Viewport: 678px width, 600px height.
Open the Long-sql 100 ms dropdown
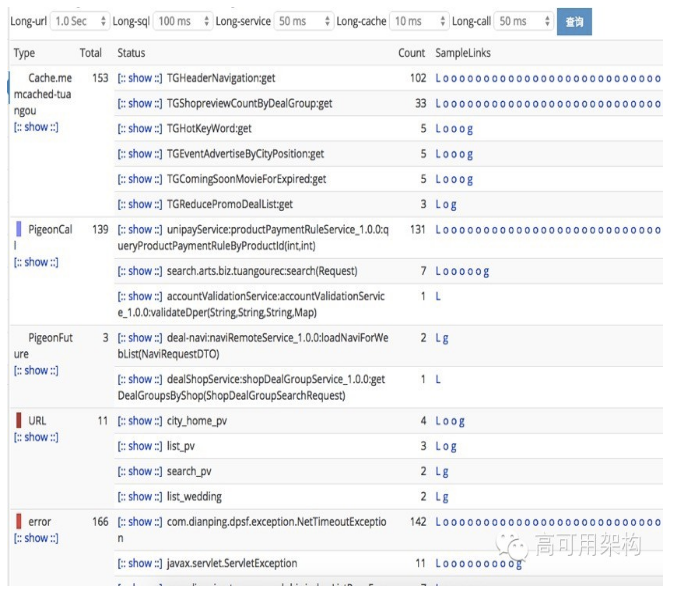pyautogui.click(x=183, y=21)
